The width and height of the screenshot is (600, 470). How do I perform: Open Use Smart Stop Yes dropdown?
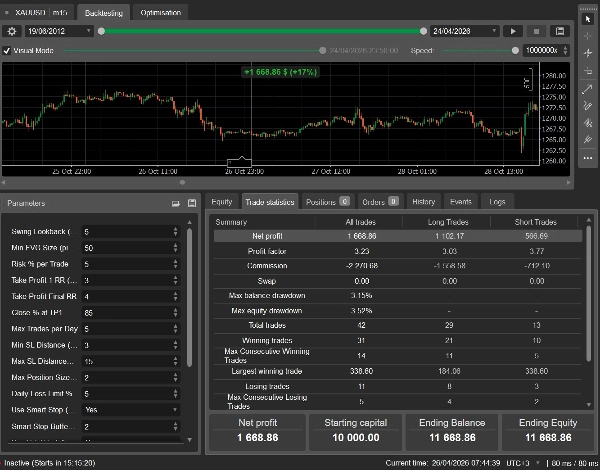pyautogui.click(x=130, y=410)
